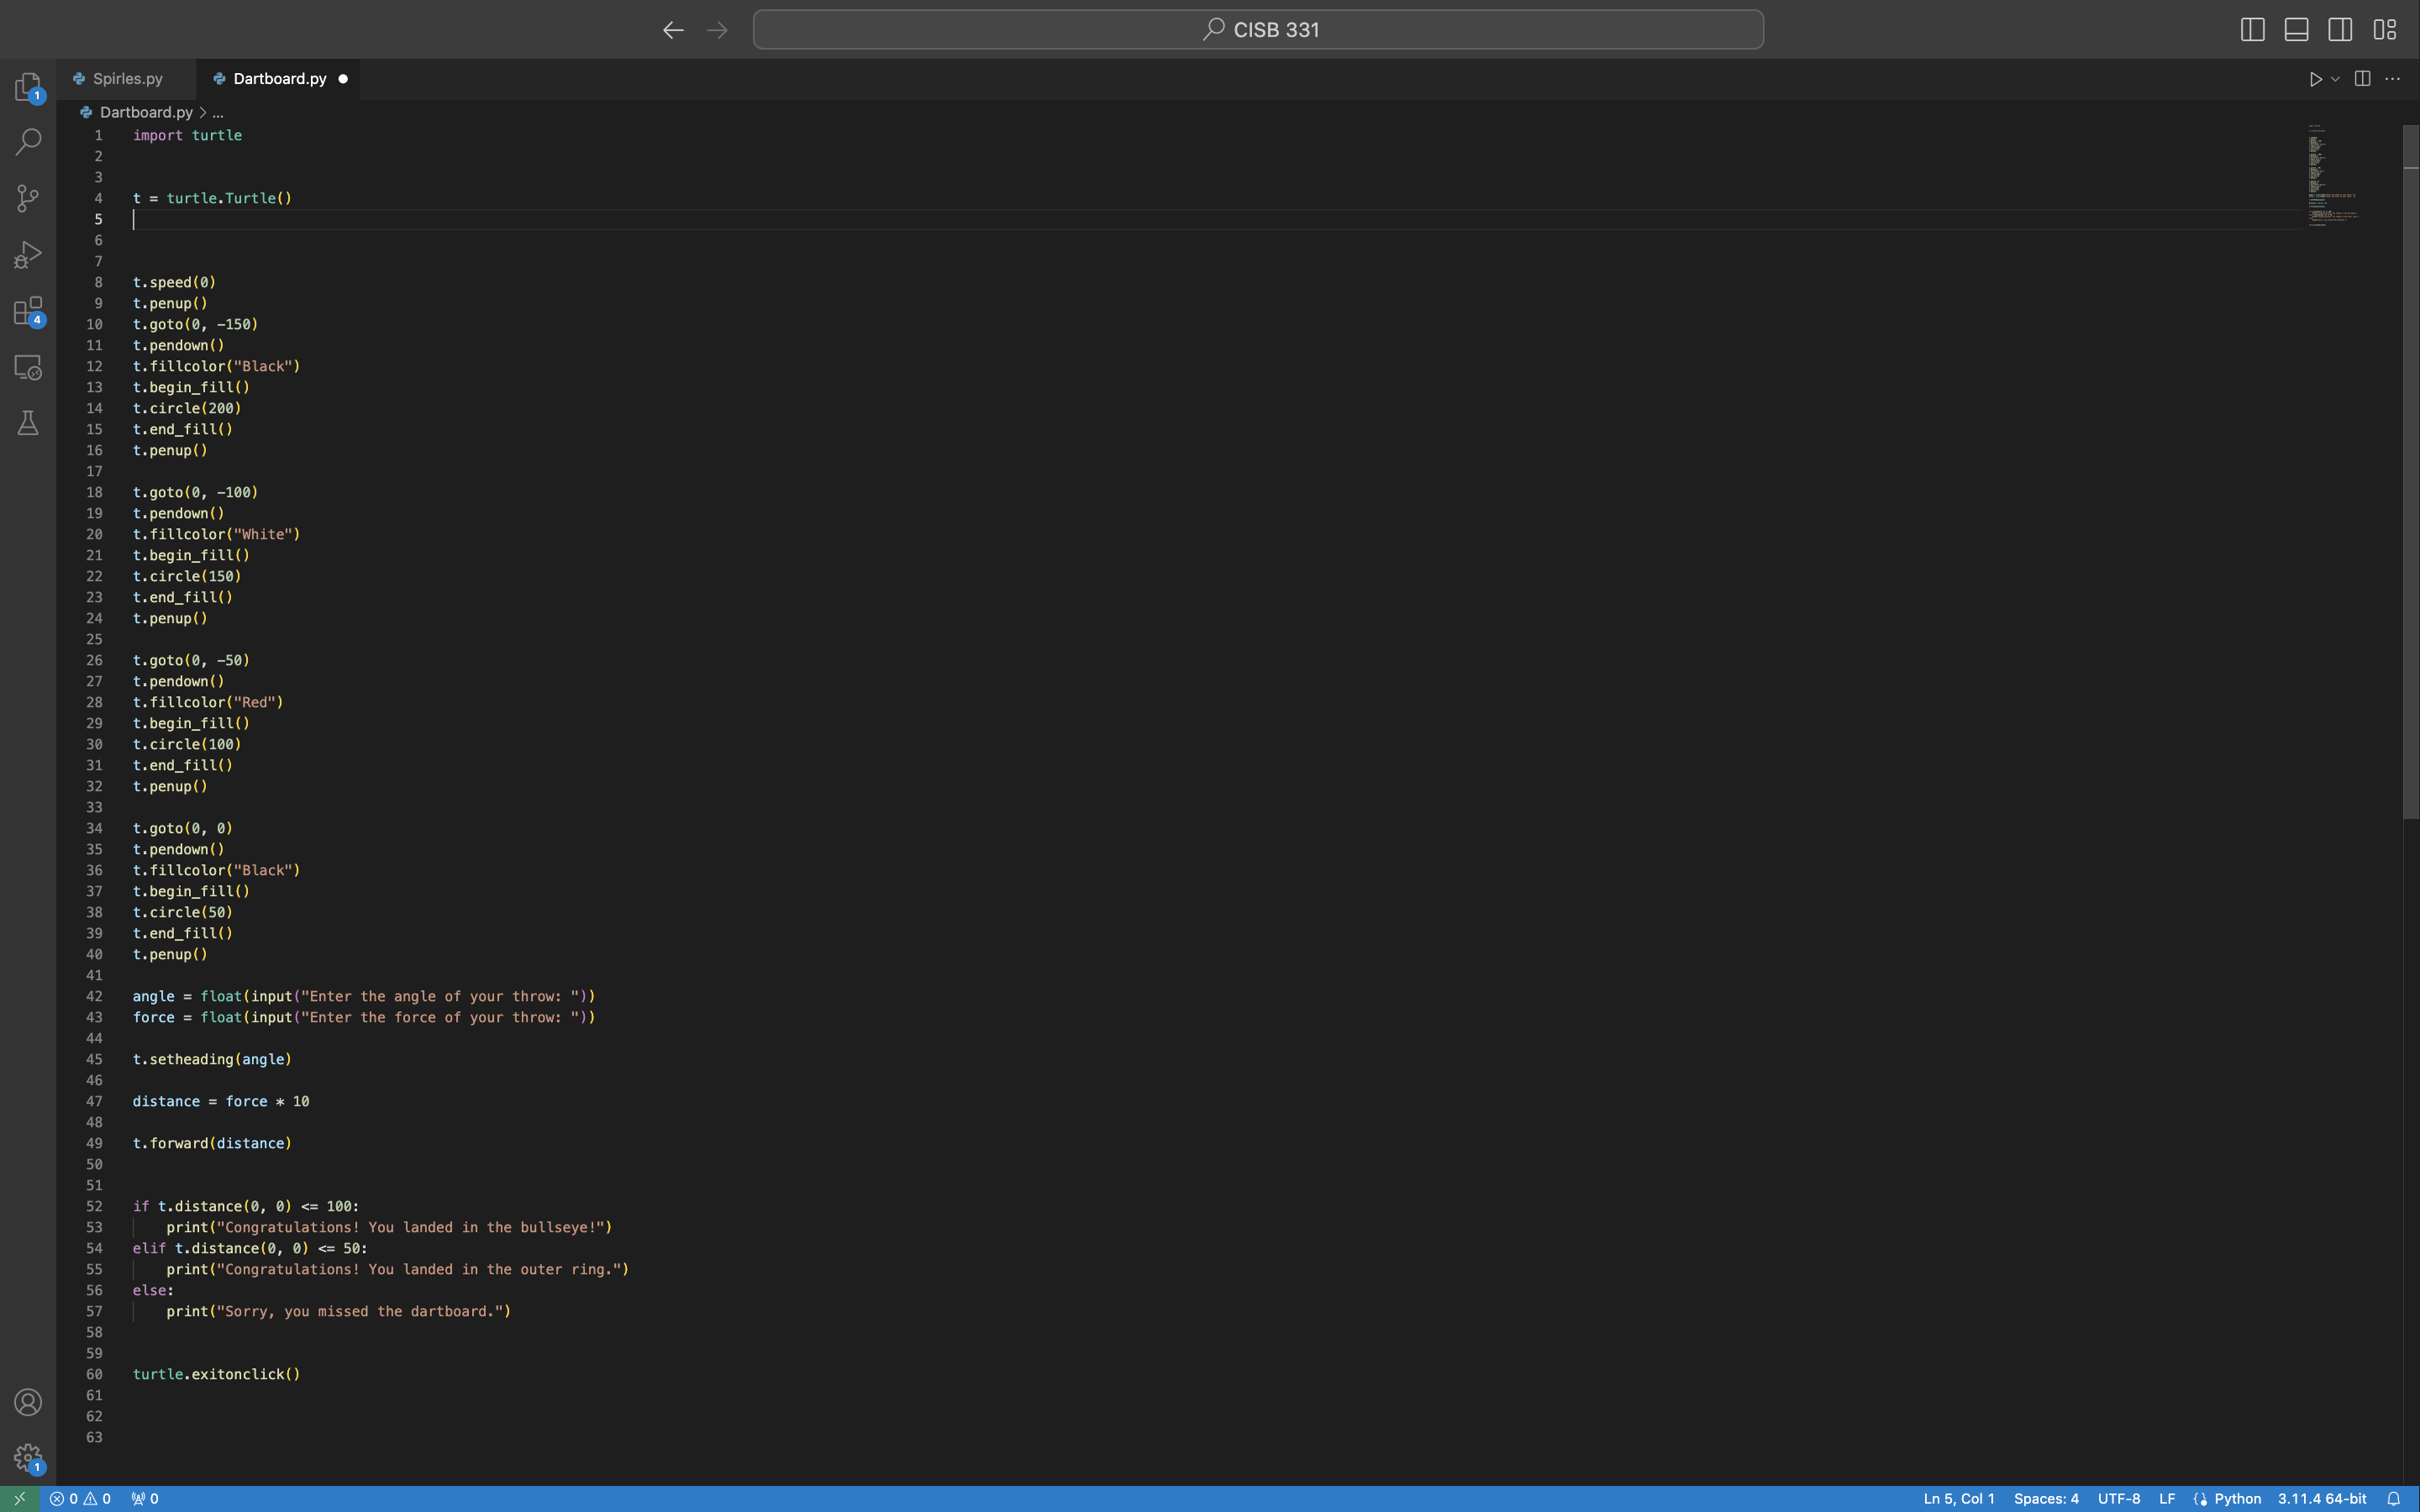Click the CISB 331 command center search box
The height and width of the screenshot is (1512, 2420).
(x=1258, y=30)
